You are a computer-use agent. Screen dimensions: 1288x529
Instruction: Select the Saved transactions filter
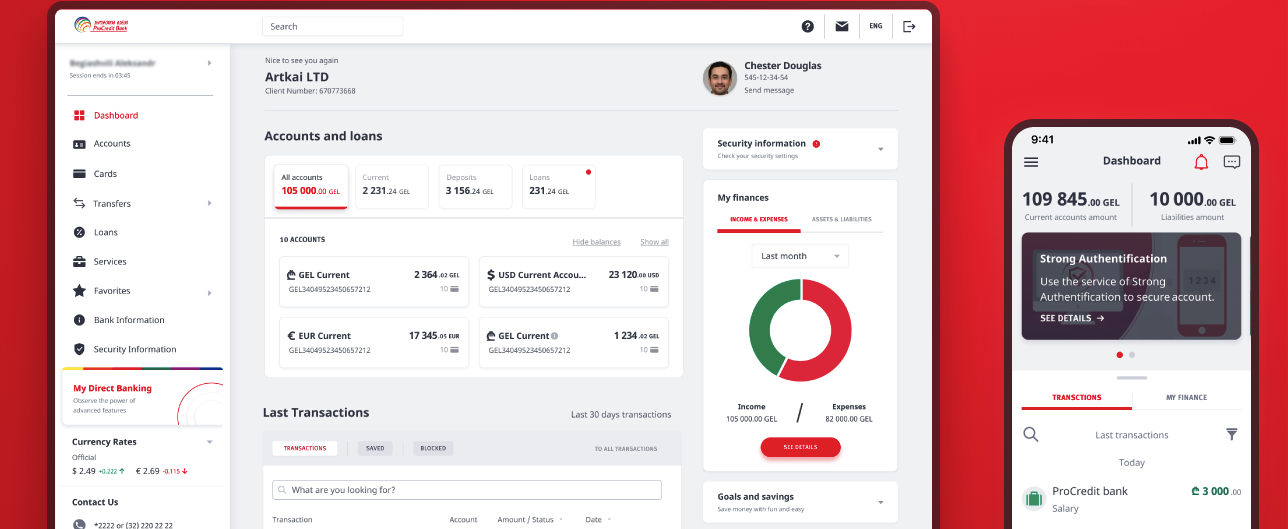point(375,449)
